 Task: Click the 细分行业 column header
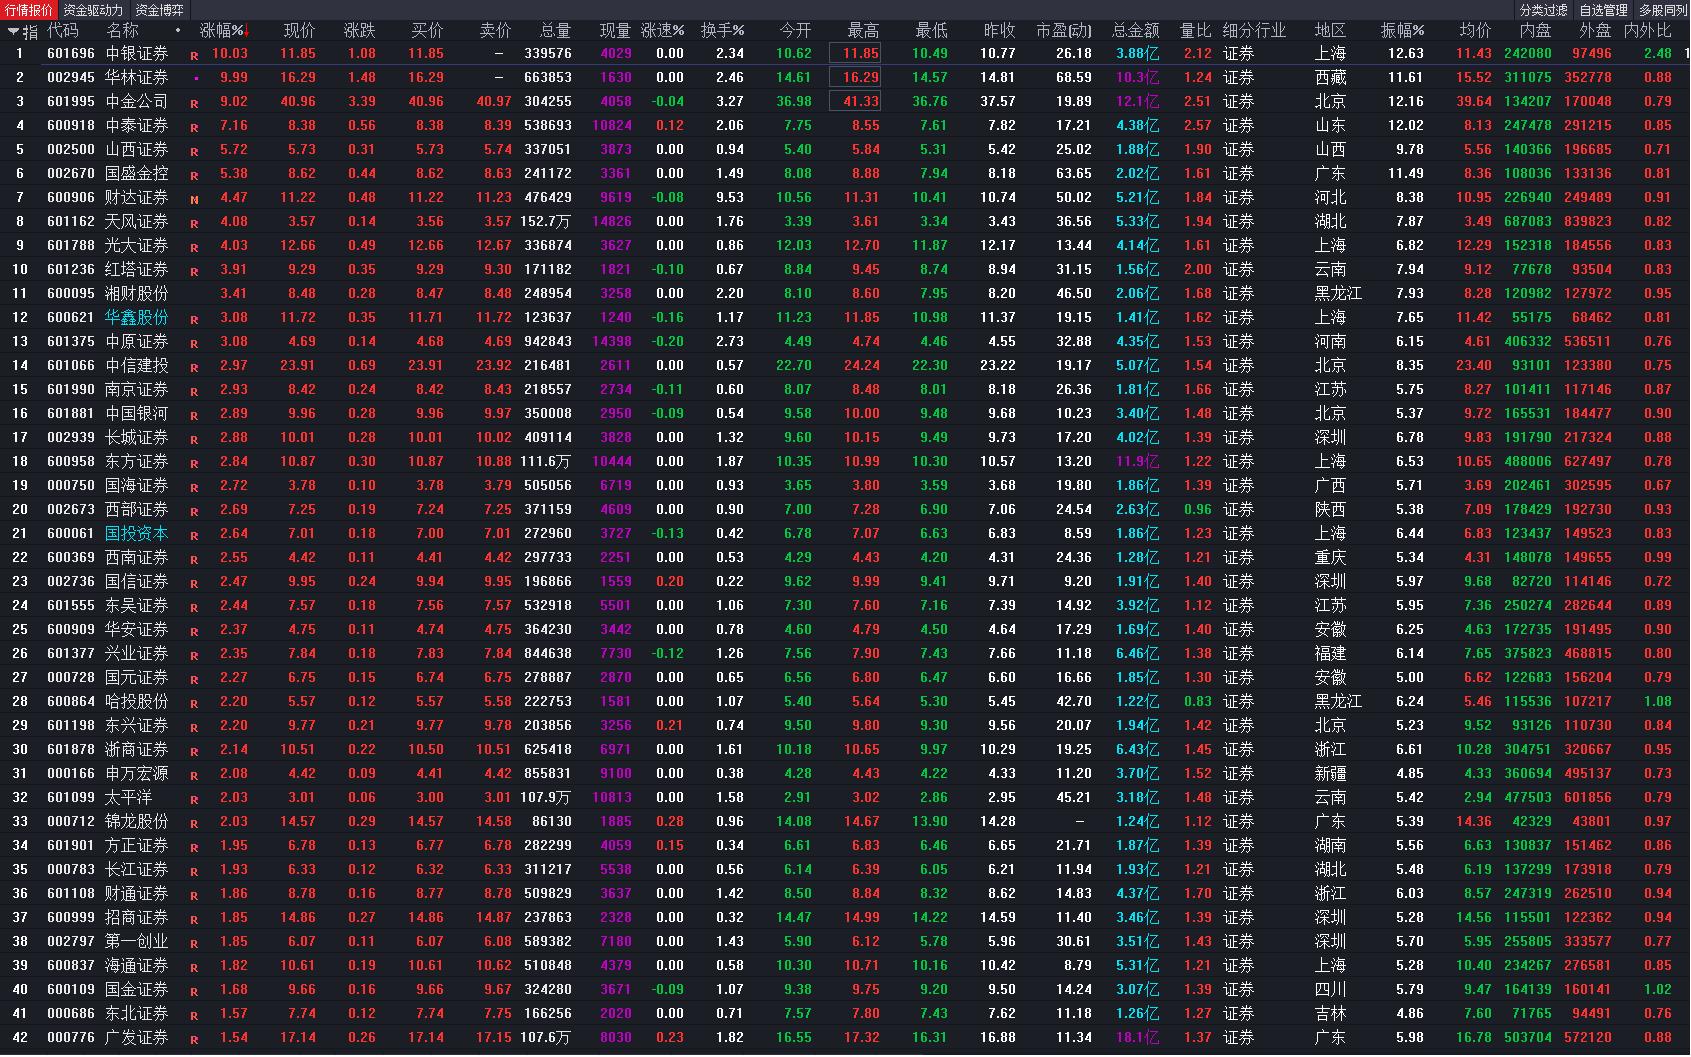(x=1254, y=31)
